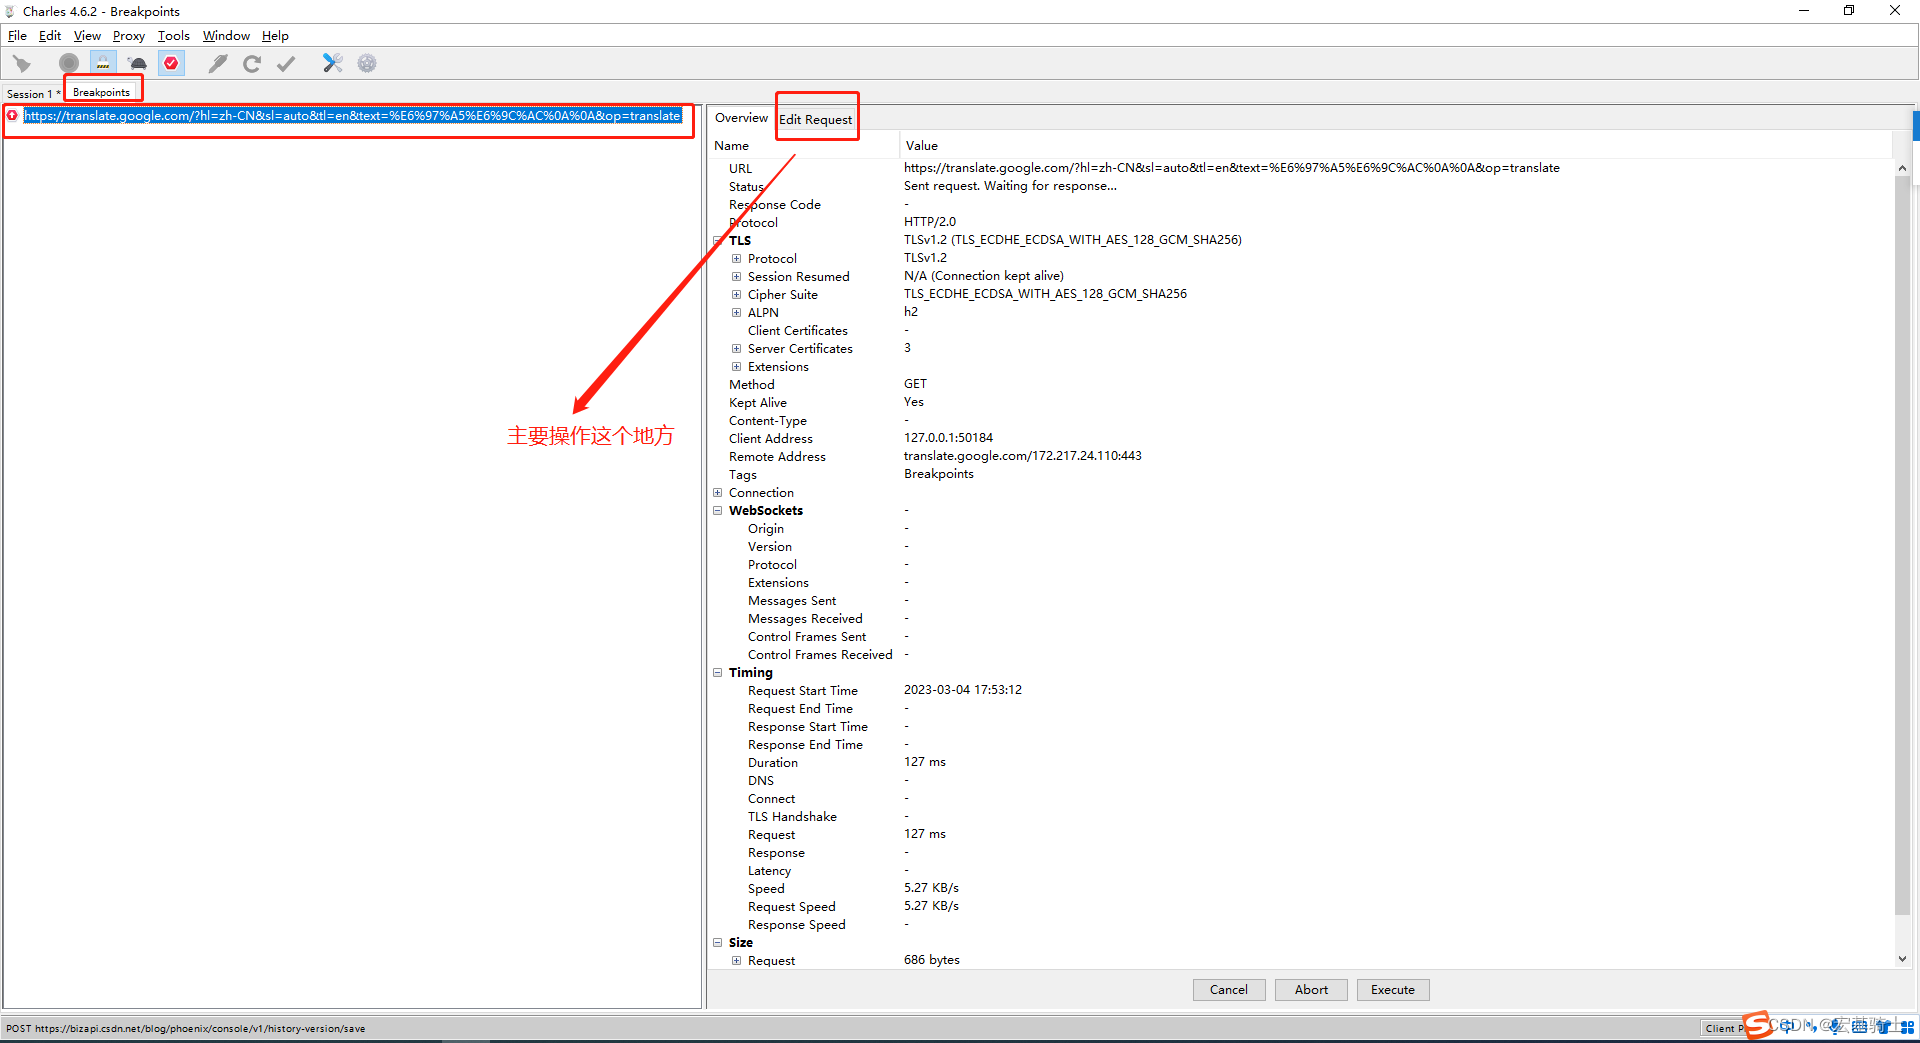This screenshot has height=1043, width=1920.
Task: Toggle Breakpoints red hexagon icon
Action: point(172,64)
